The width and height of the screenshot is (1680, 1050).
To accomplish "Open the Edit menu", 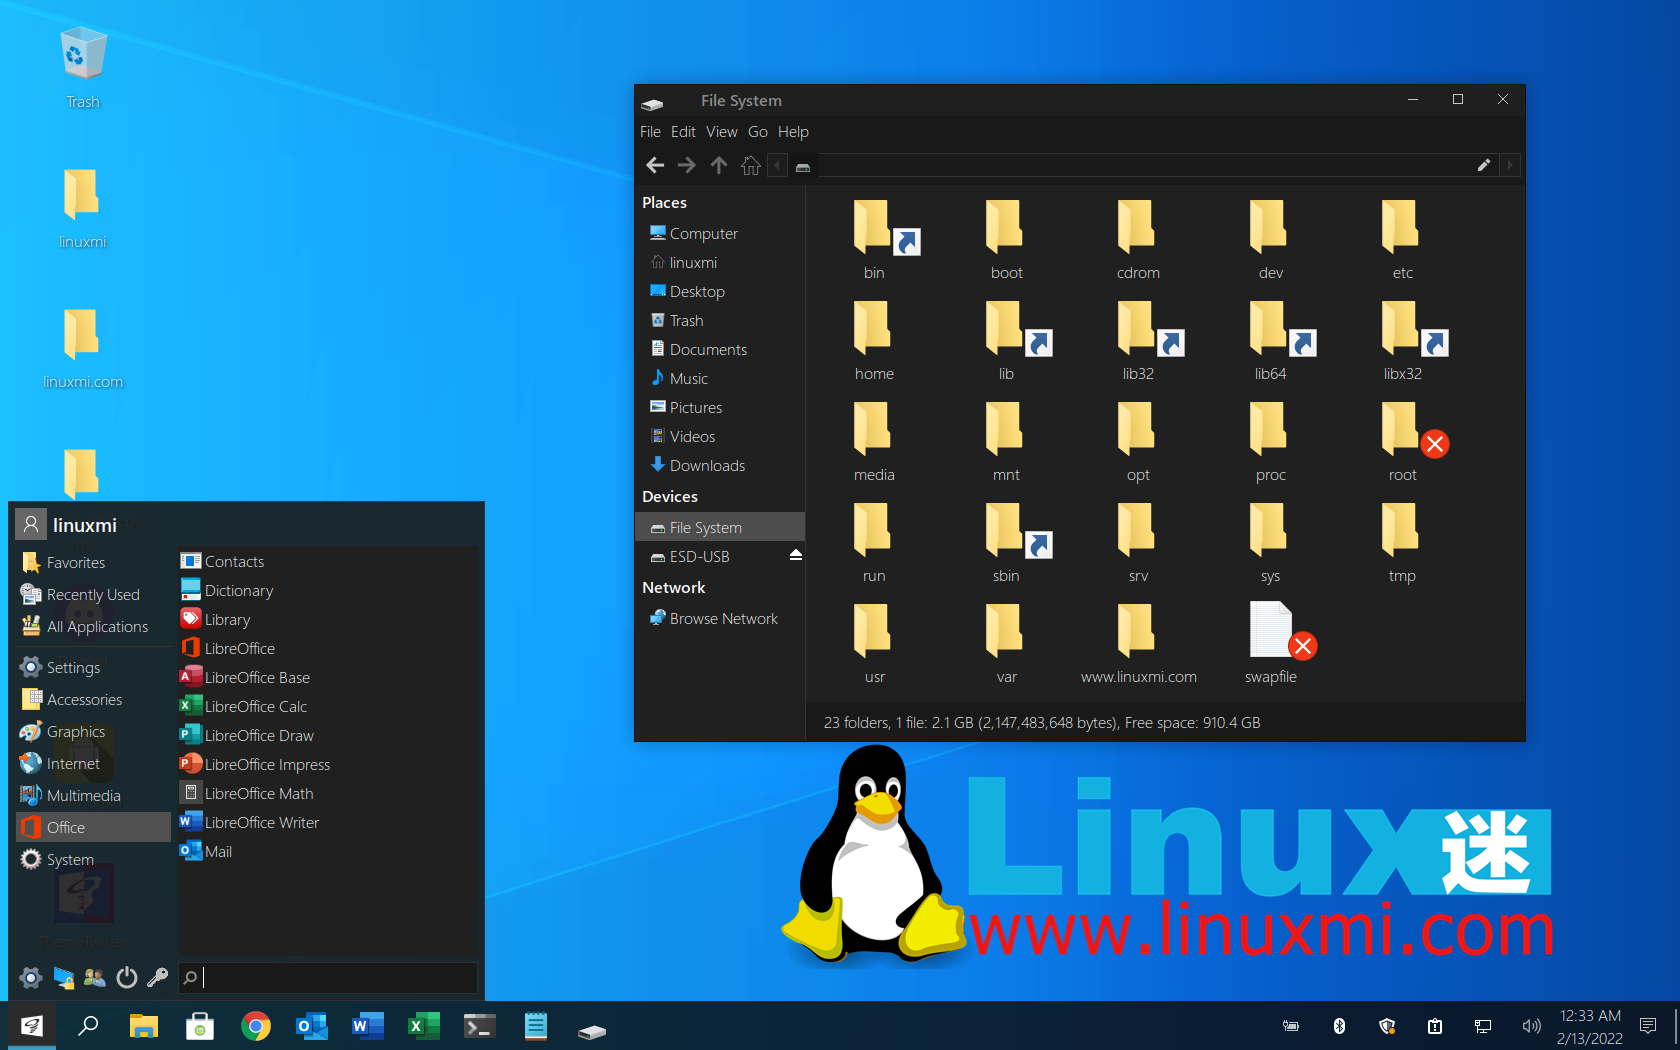I will [x=683, y=132].
